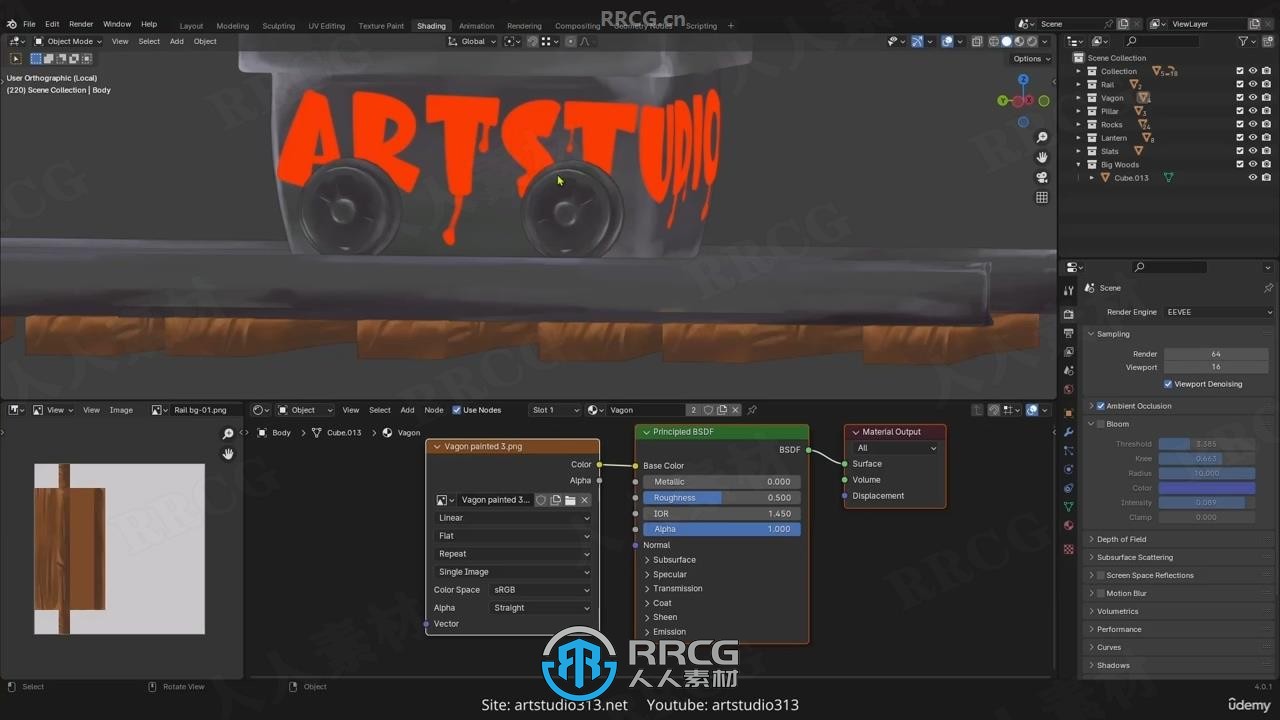
Task: Click the viewport zoom magnifier gizmo
Action: (1042, 138)
